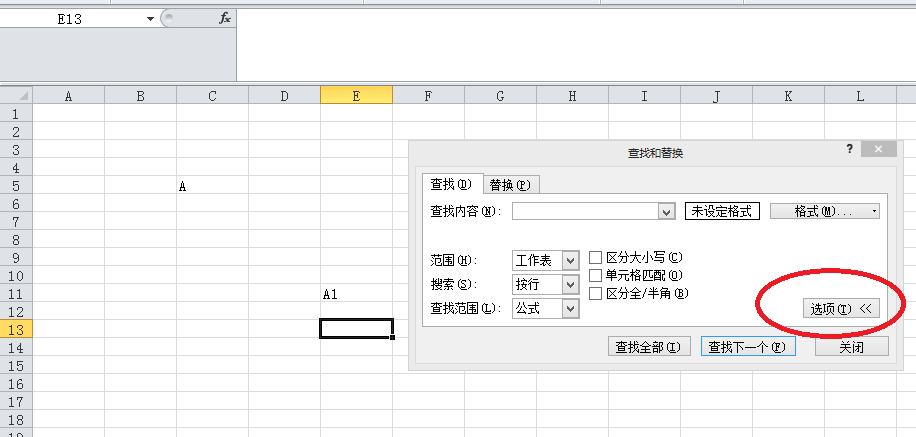
Task: Switch to the 替换(P) tab
Action: click(510, 185)
